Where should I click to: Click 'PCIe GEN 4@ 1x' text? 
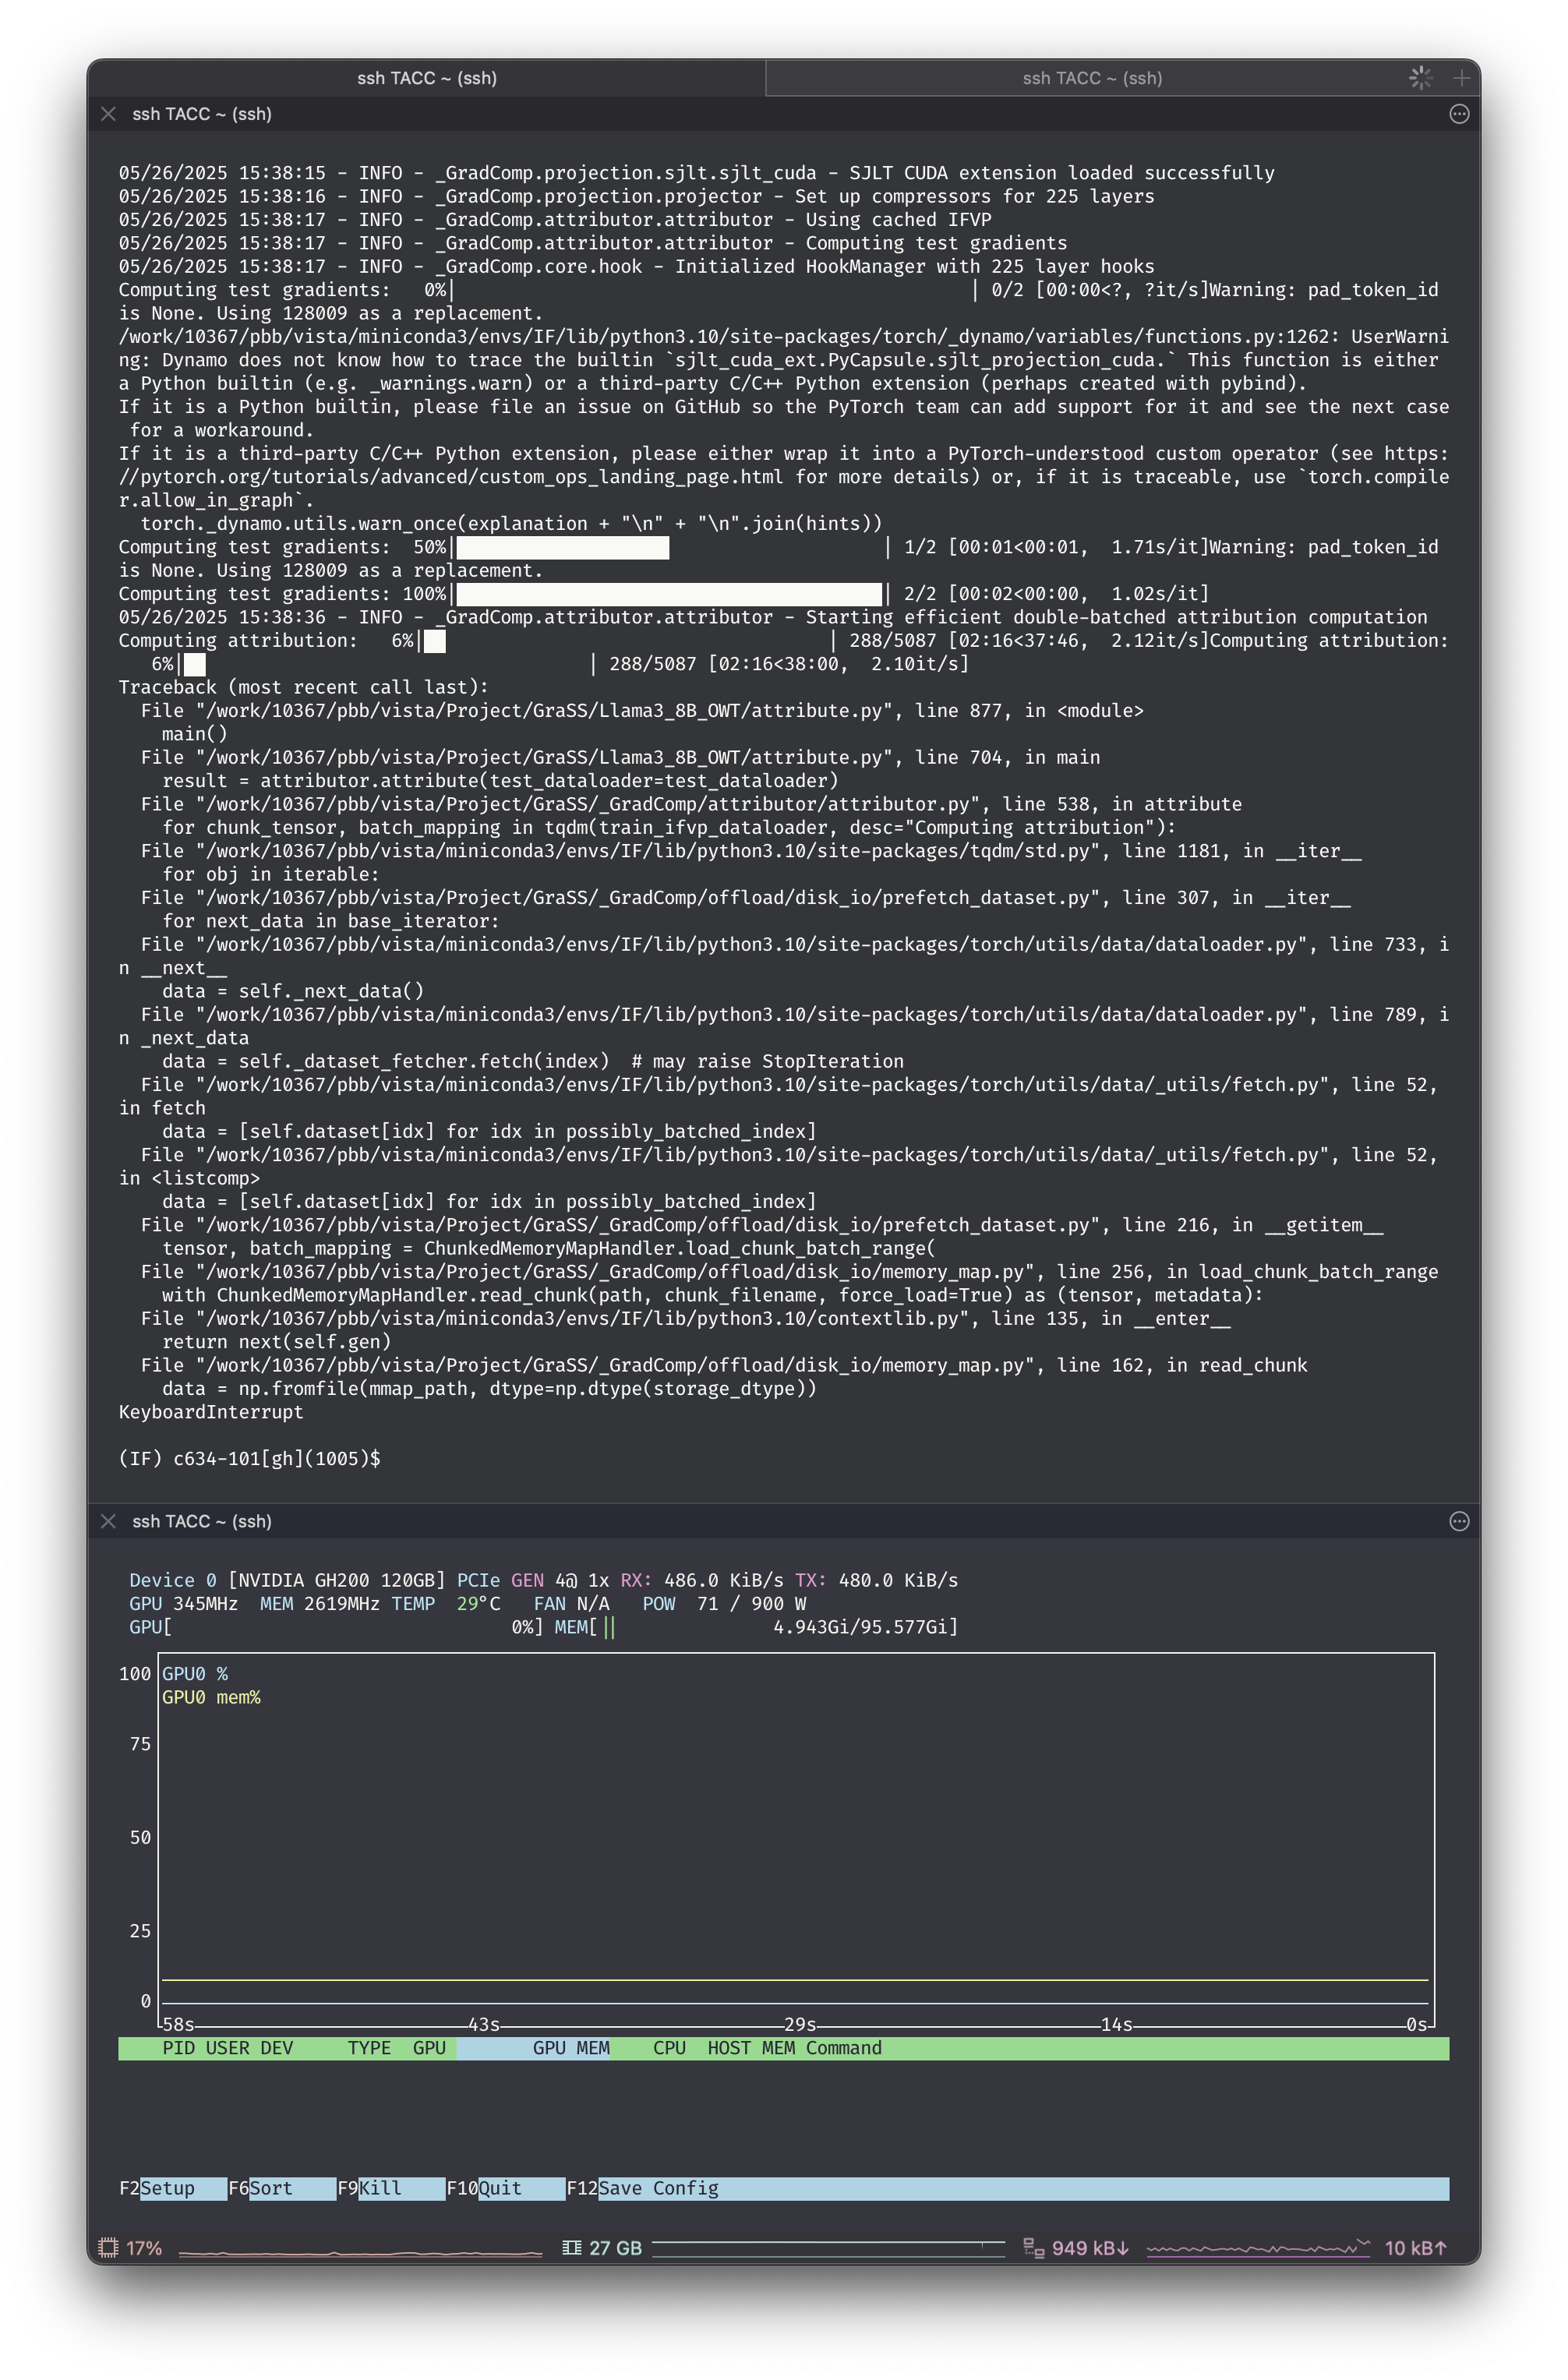pyautogui.click(x=533, y=1580)
